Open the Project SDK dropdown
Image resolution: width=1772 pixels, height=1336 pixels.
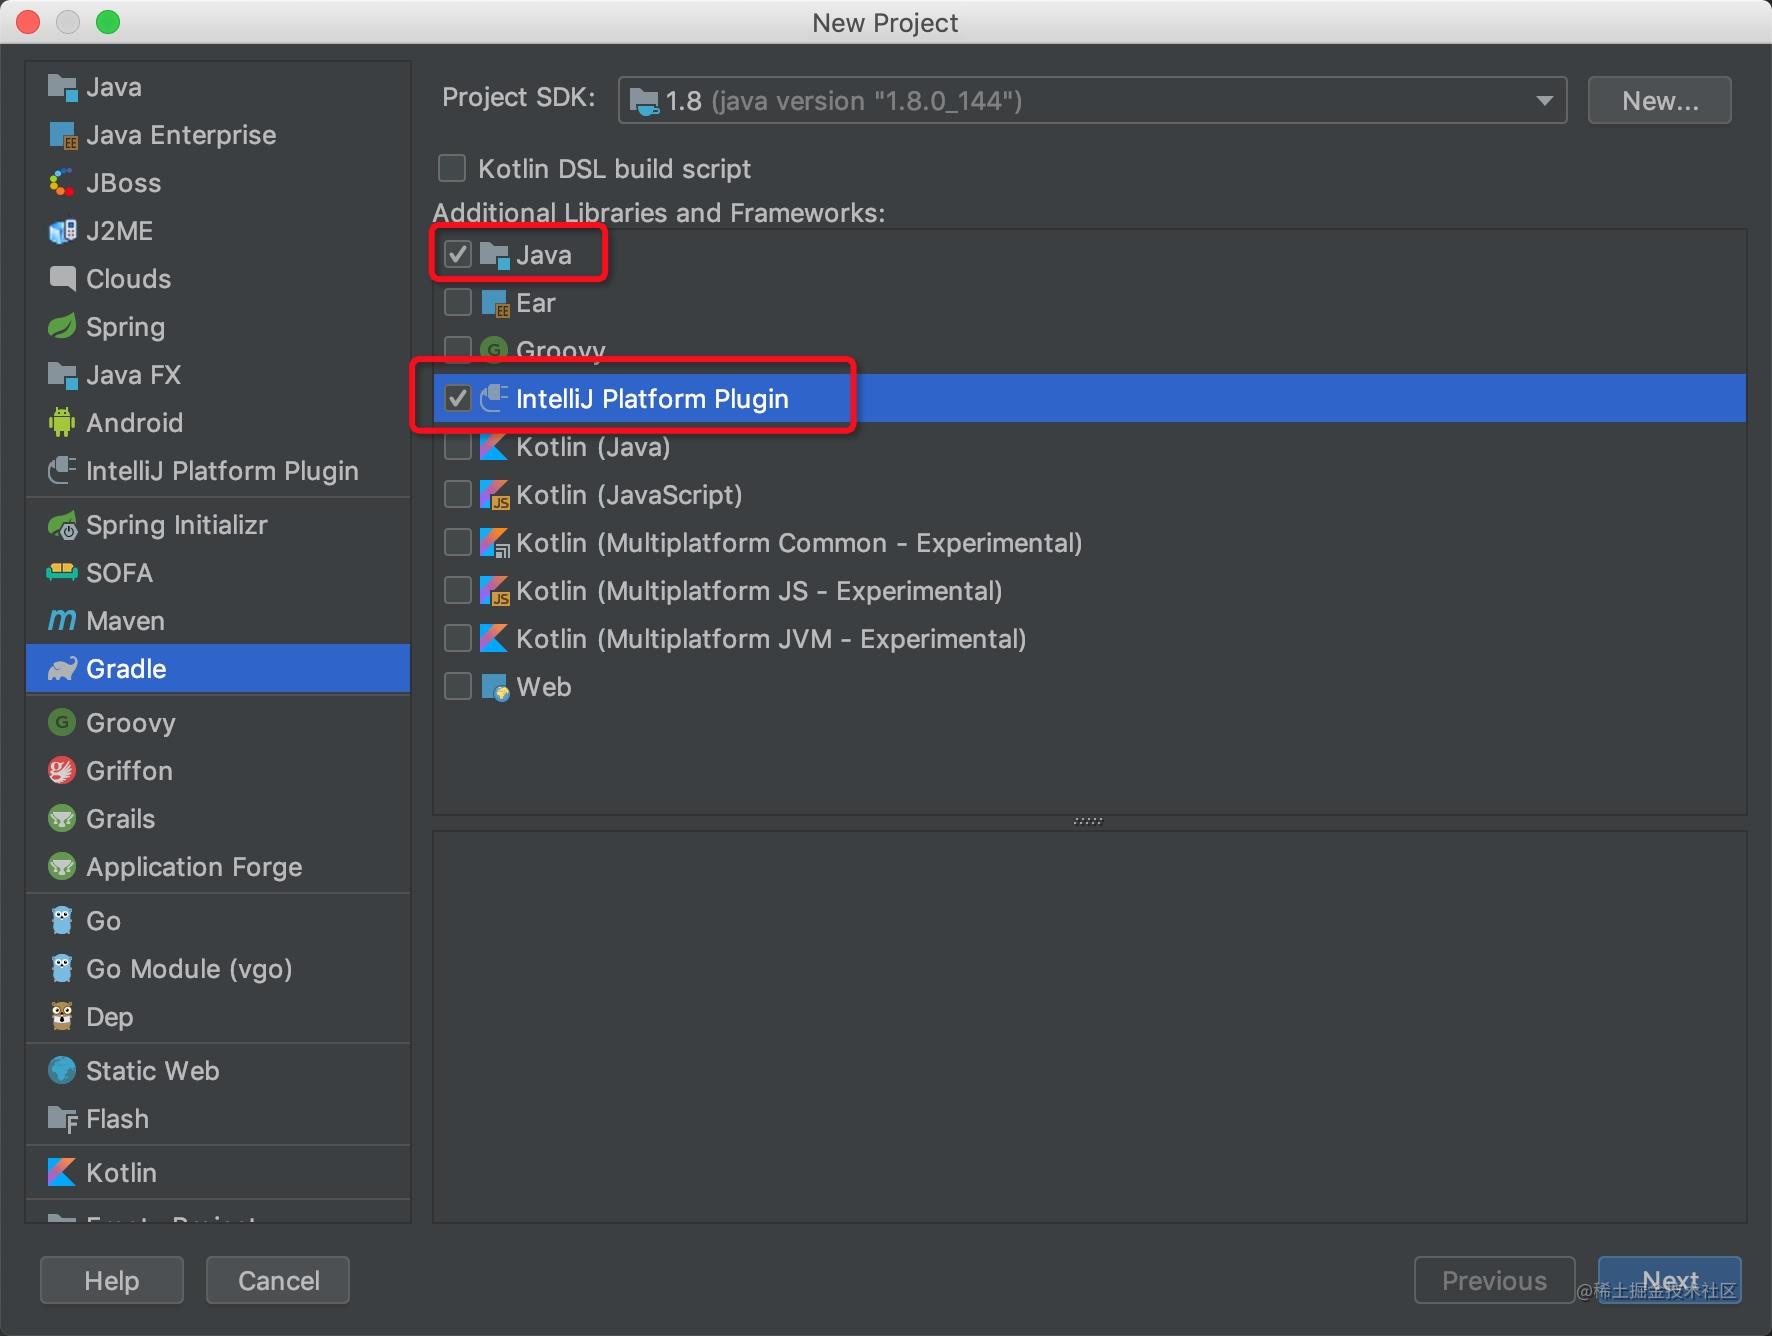(x=1092, y=100)
